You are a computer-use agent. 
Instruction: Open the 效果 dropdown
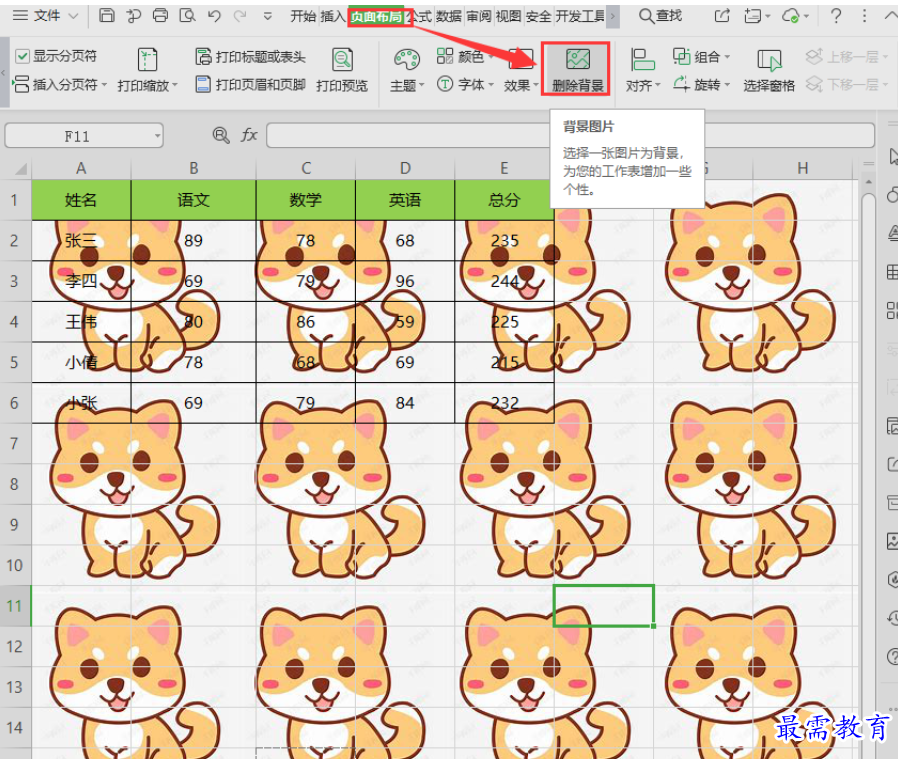click(x=520, y=70)
